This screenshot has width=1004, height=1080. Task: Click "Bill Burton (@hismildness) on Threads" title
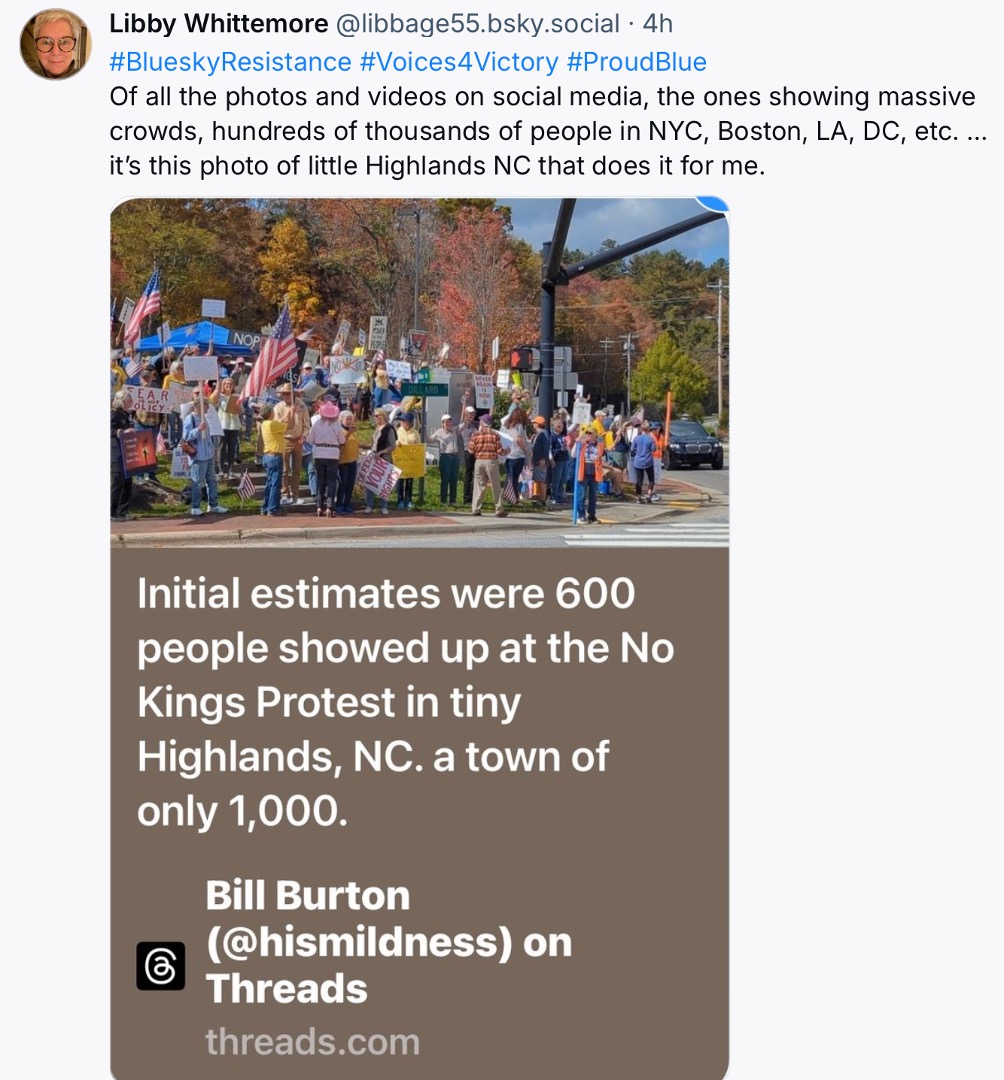(x=388, y=942)
